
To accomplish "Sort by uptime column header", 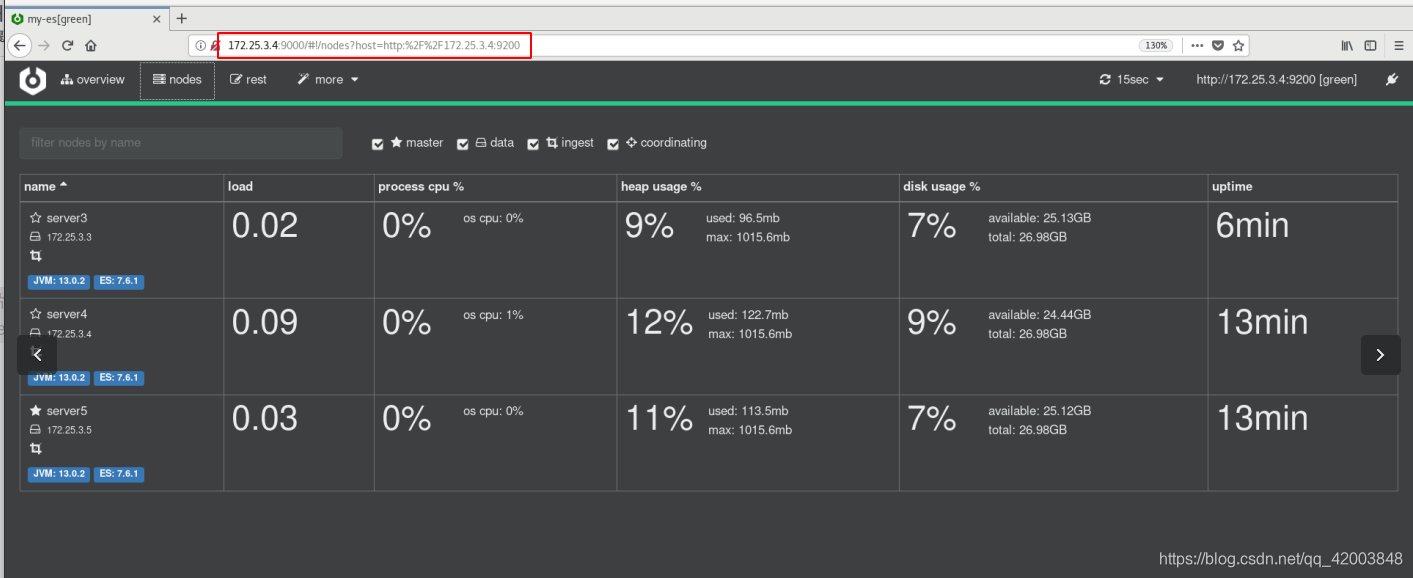I will [x=1232, y=187].
